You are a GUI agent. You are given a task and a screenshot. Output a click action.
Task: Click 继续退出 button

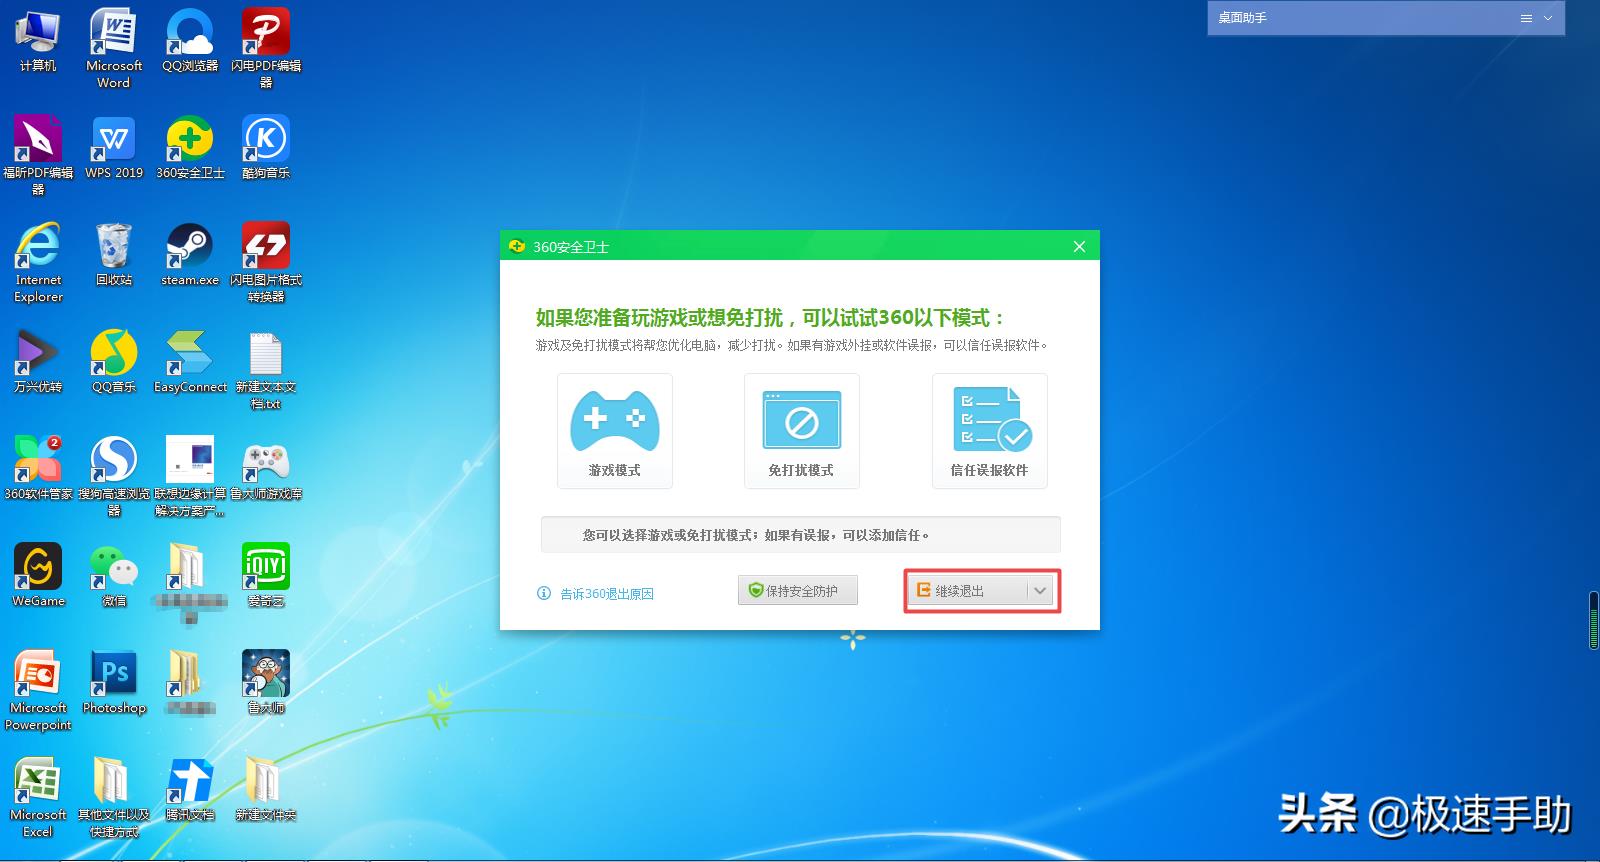coord(967,591)
